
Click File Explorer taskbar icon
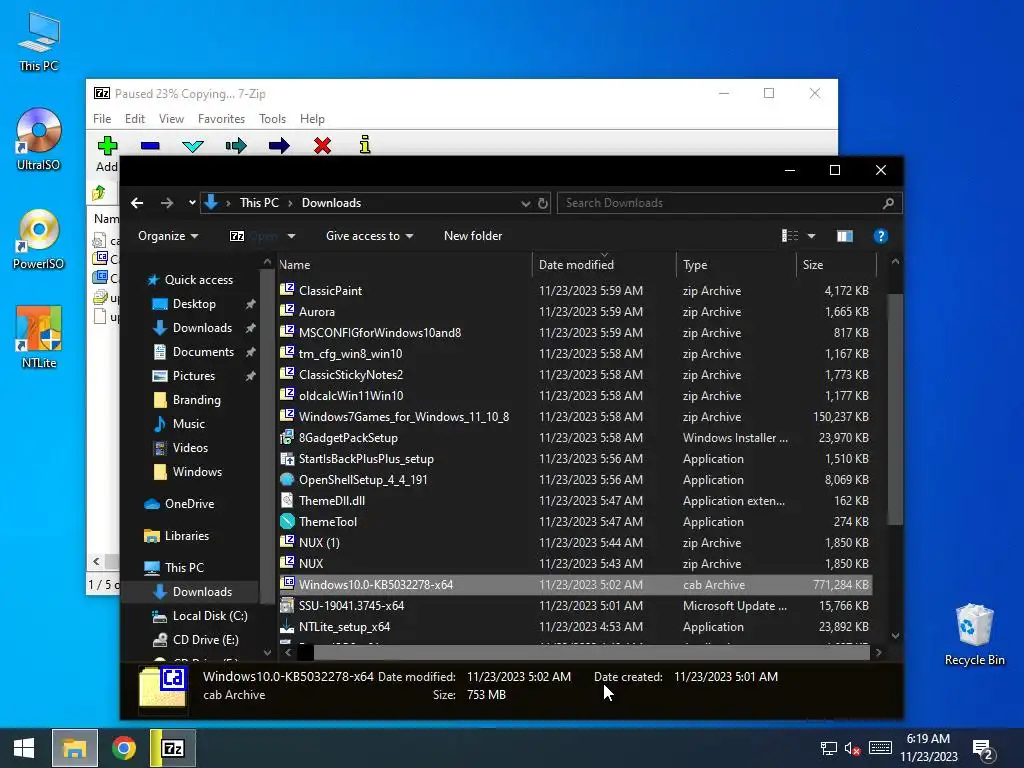click(x=74, y=748)
